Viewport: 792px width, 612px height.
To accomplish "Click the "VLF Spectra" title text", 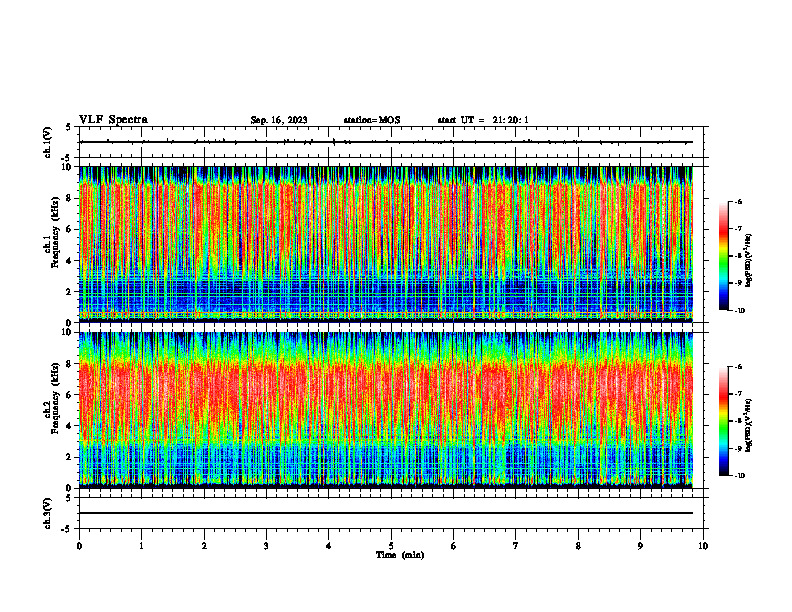I will coord(113,120).
